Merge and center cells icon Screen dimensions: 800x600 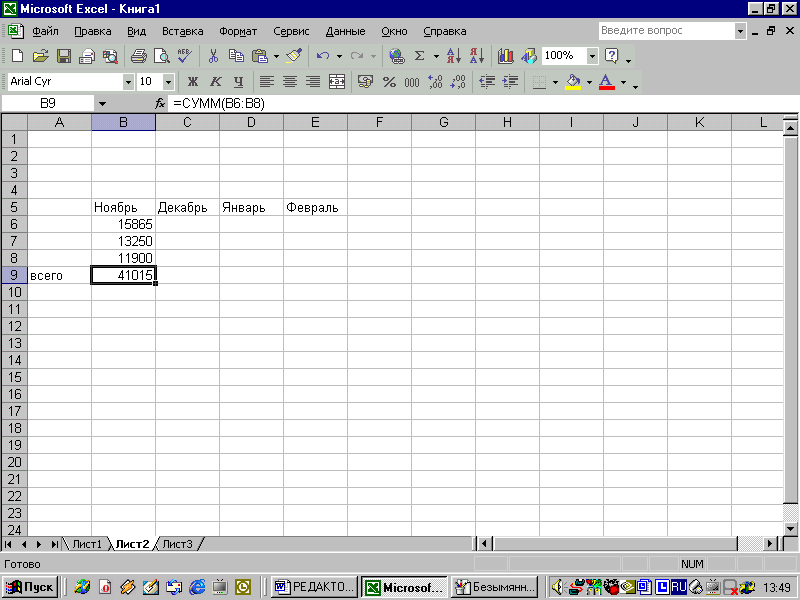click(x=337, y=82)
